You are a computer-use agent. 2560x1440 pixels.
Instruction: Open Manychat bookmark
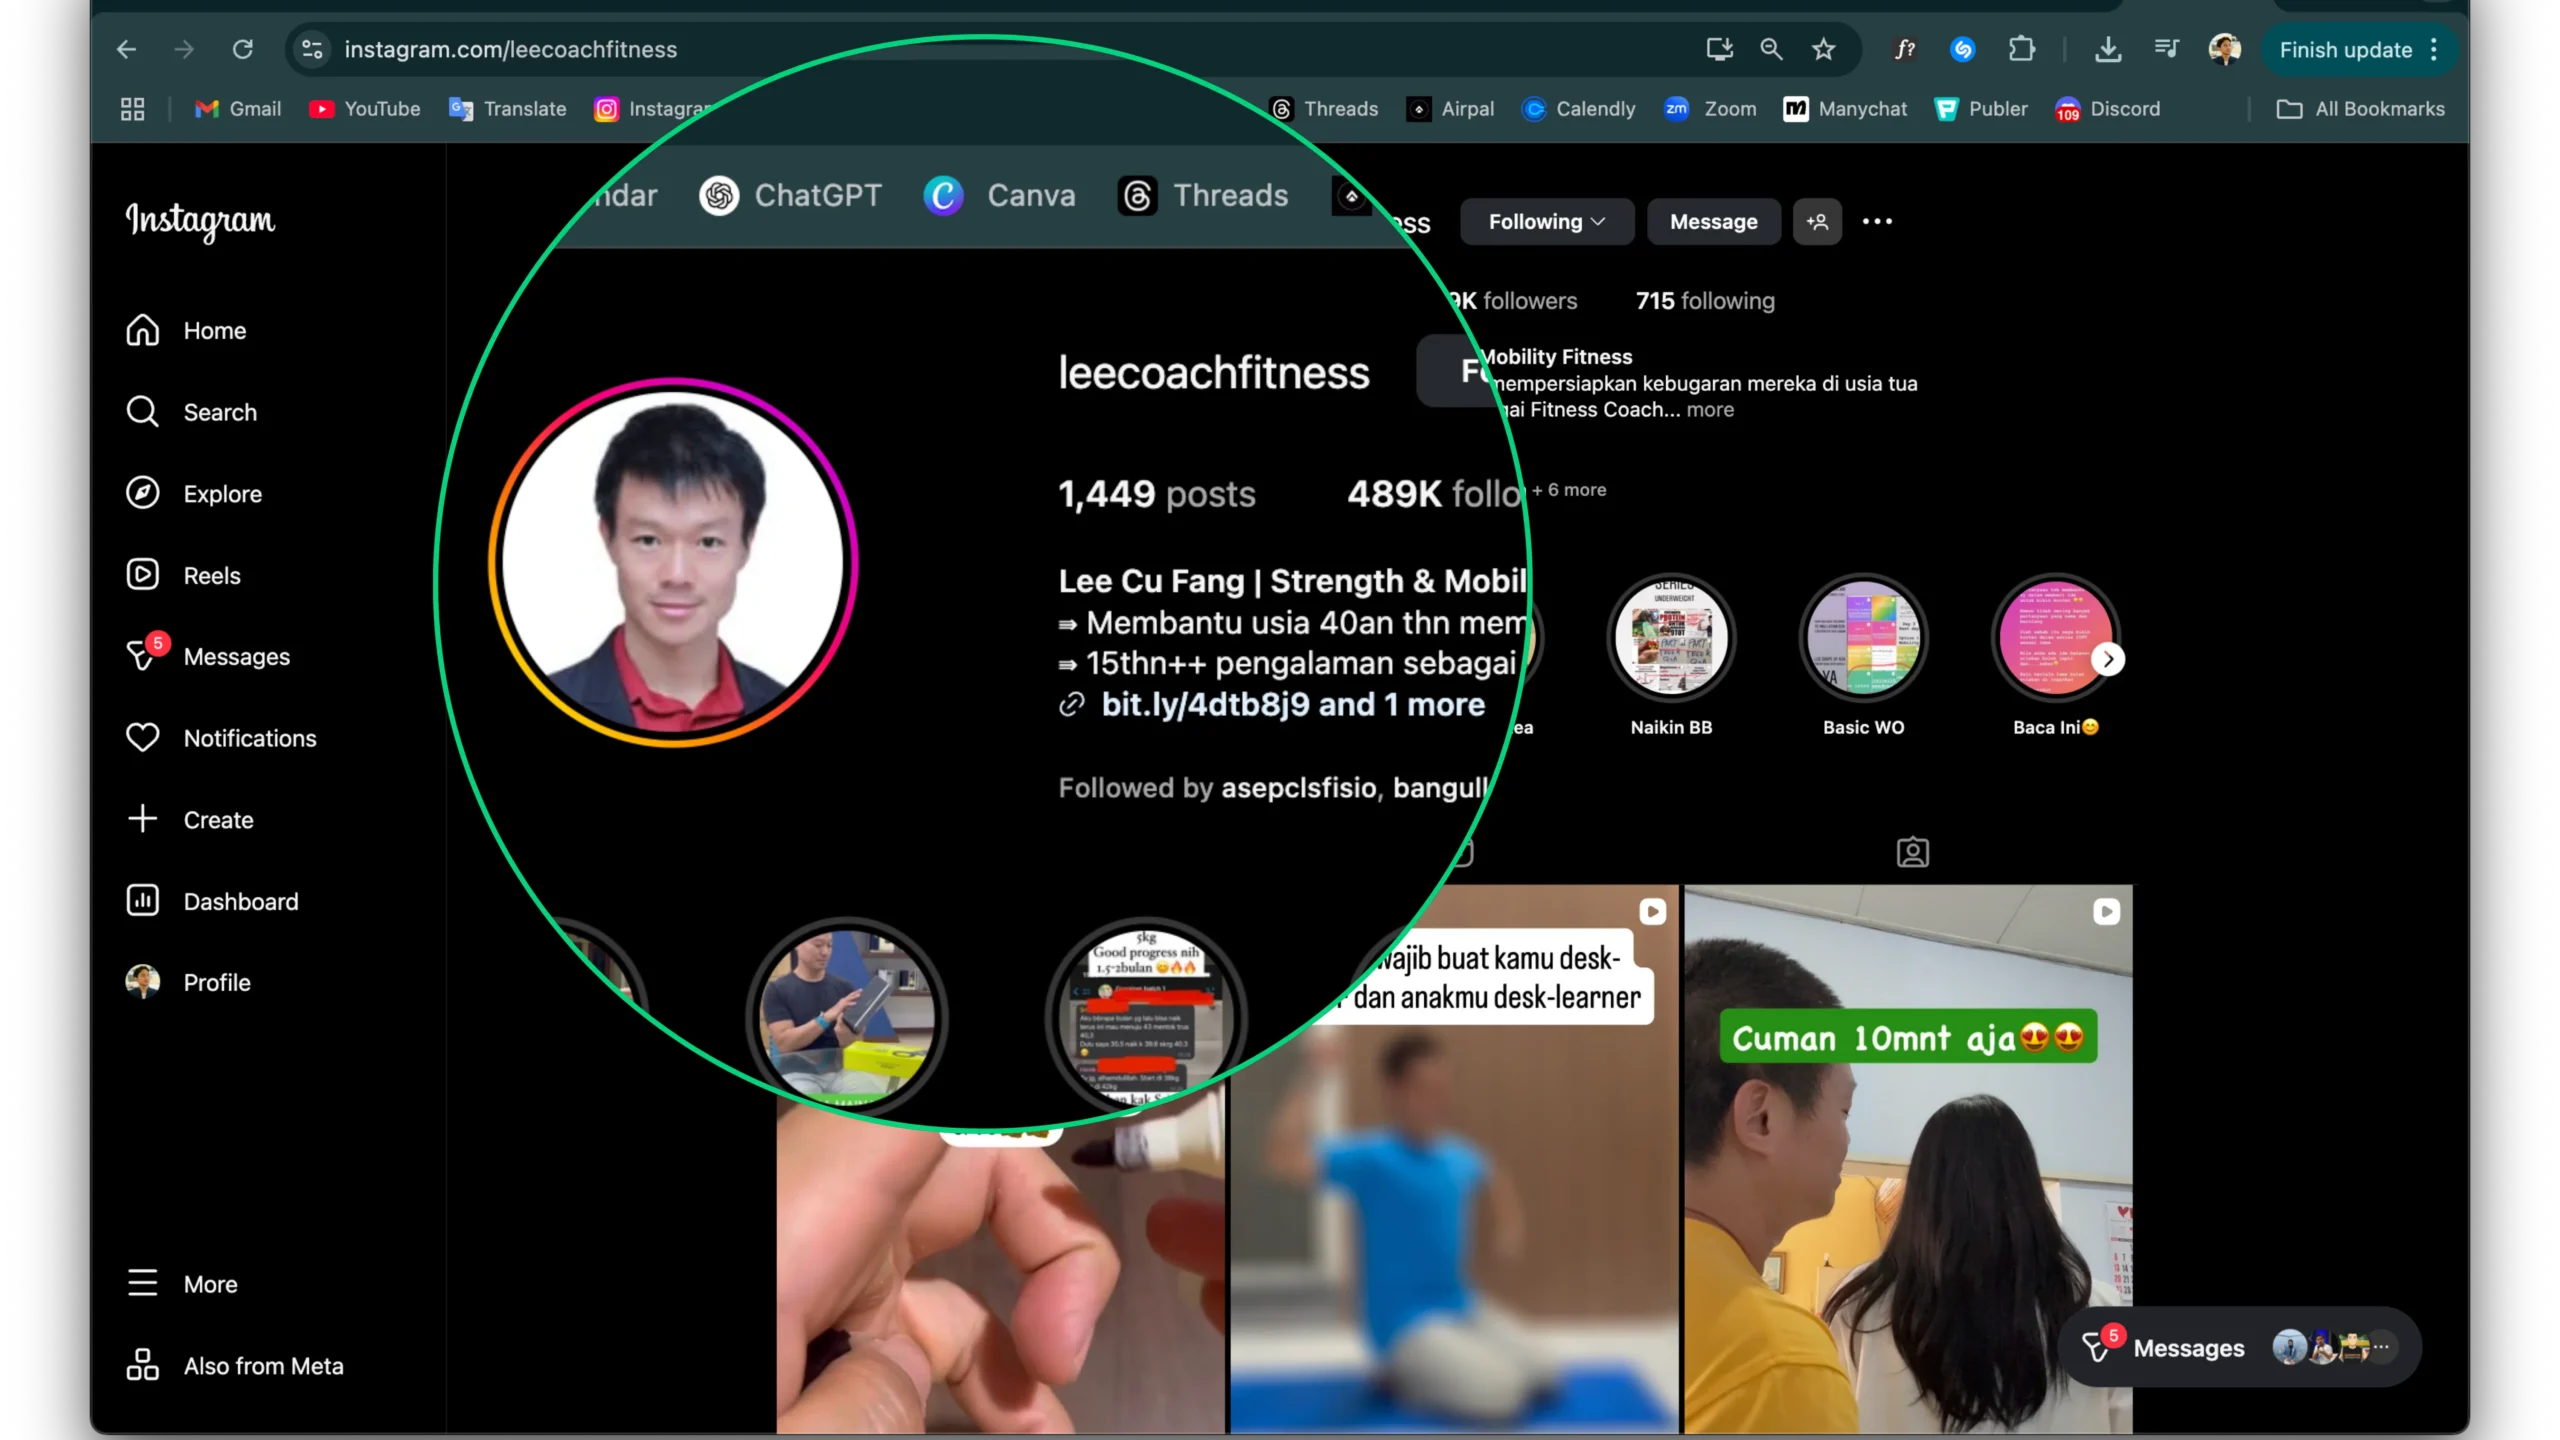point(1845,109)
